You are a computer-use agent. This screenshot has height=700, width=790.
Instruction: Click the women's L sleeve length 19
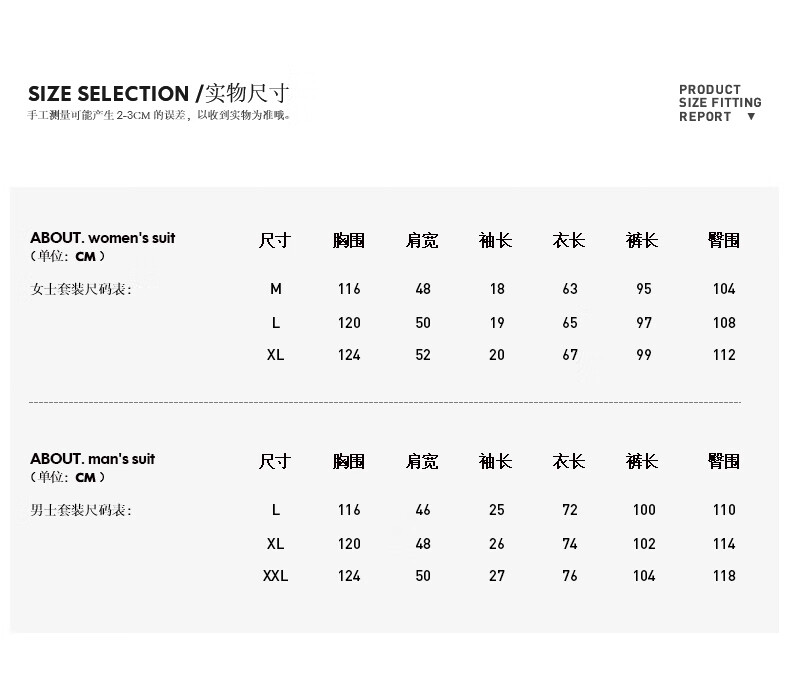497,323
